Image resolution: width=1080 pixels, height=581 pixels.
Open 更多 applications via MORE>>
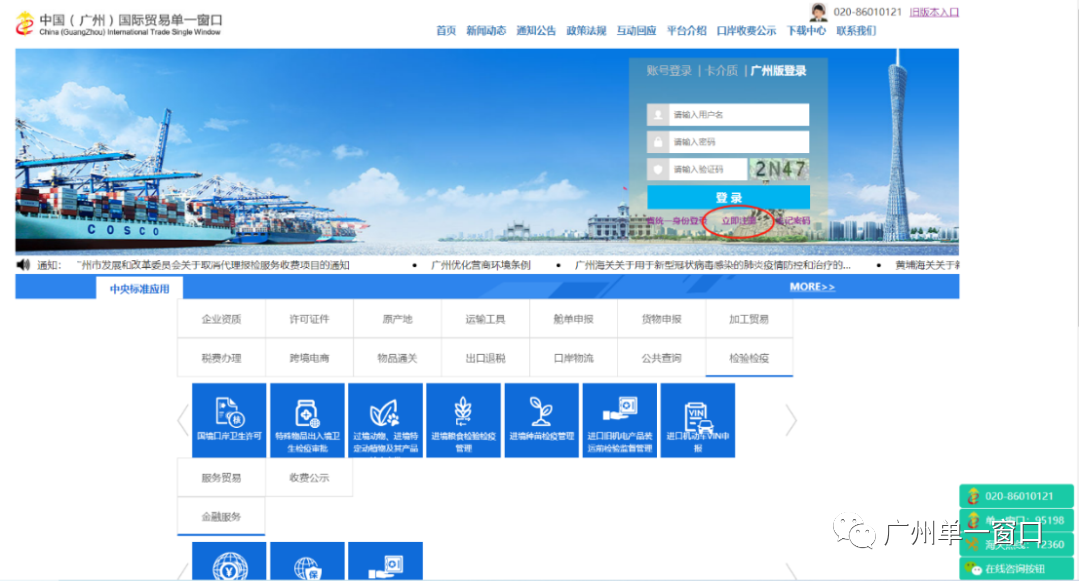click(x=812, y=287)
